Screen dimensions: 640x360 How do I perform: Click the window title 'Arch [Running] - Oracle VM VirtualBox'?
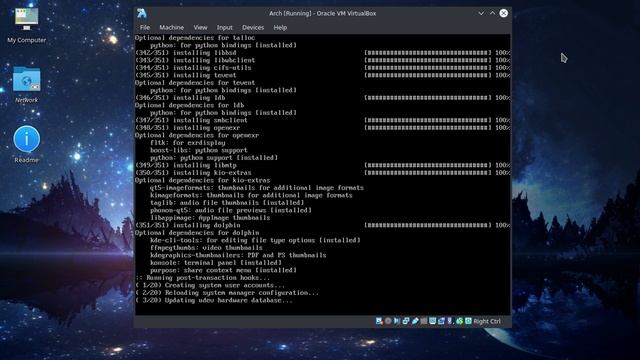[322, 13]
